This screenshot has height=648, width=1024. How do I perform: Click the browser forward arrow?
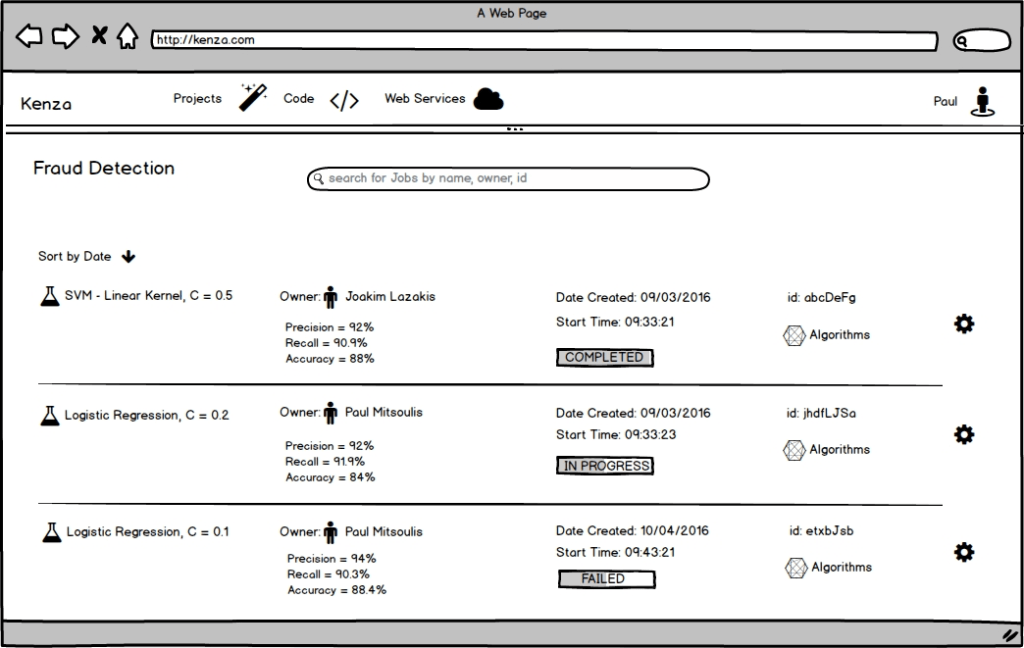coord(65,38)
